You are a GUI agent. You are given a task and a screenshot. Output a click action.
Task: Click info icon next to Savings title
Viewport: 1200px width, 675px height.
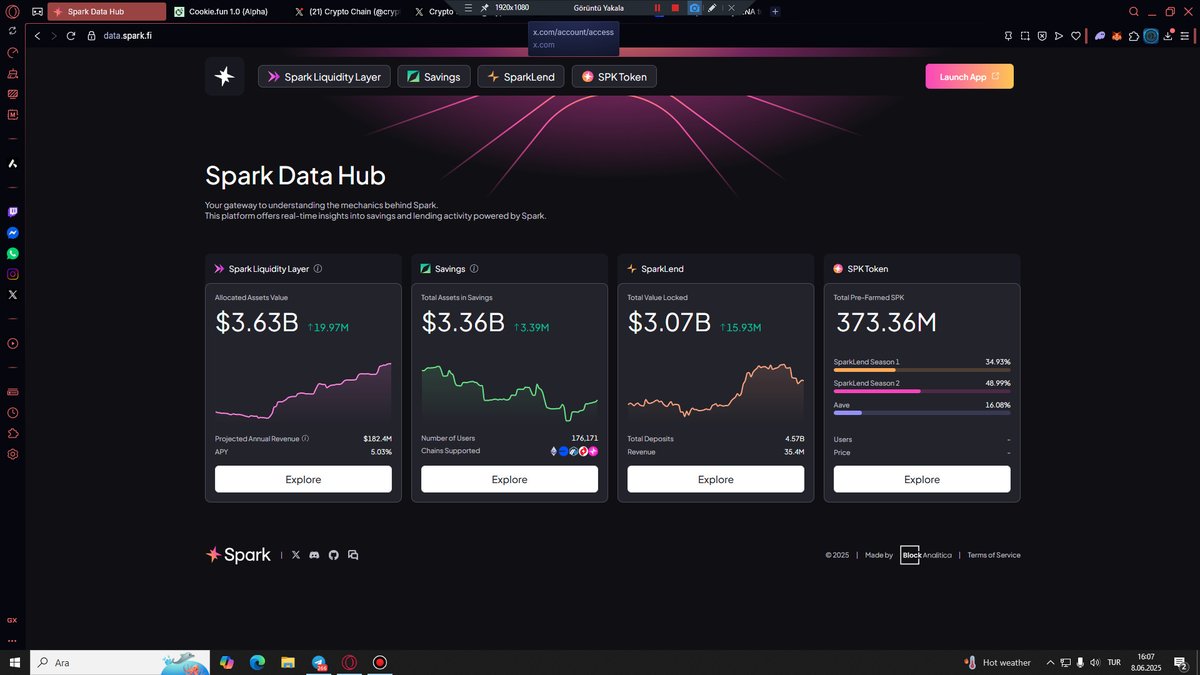click(x=474, y=269)
